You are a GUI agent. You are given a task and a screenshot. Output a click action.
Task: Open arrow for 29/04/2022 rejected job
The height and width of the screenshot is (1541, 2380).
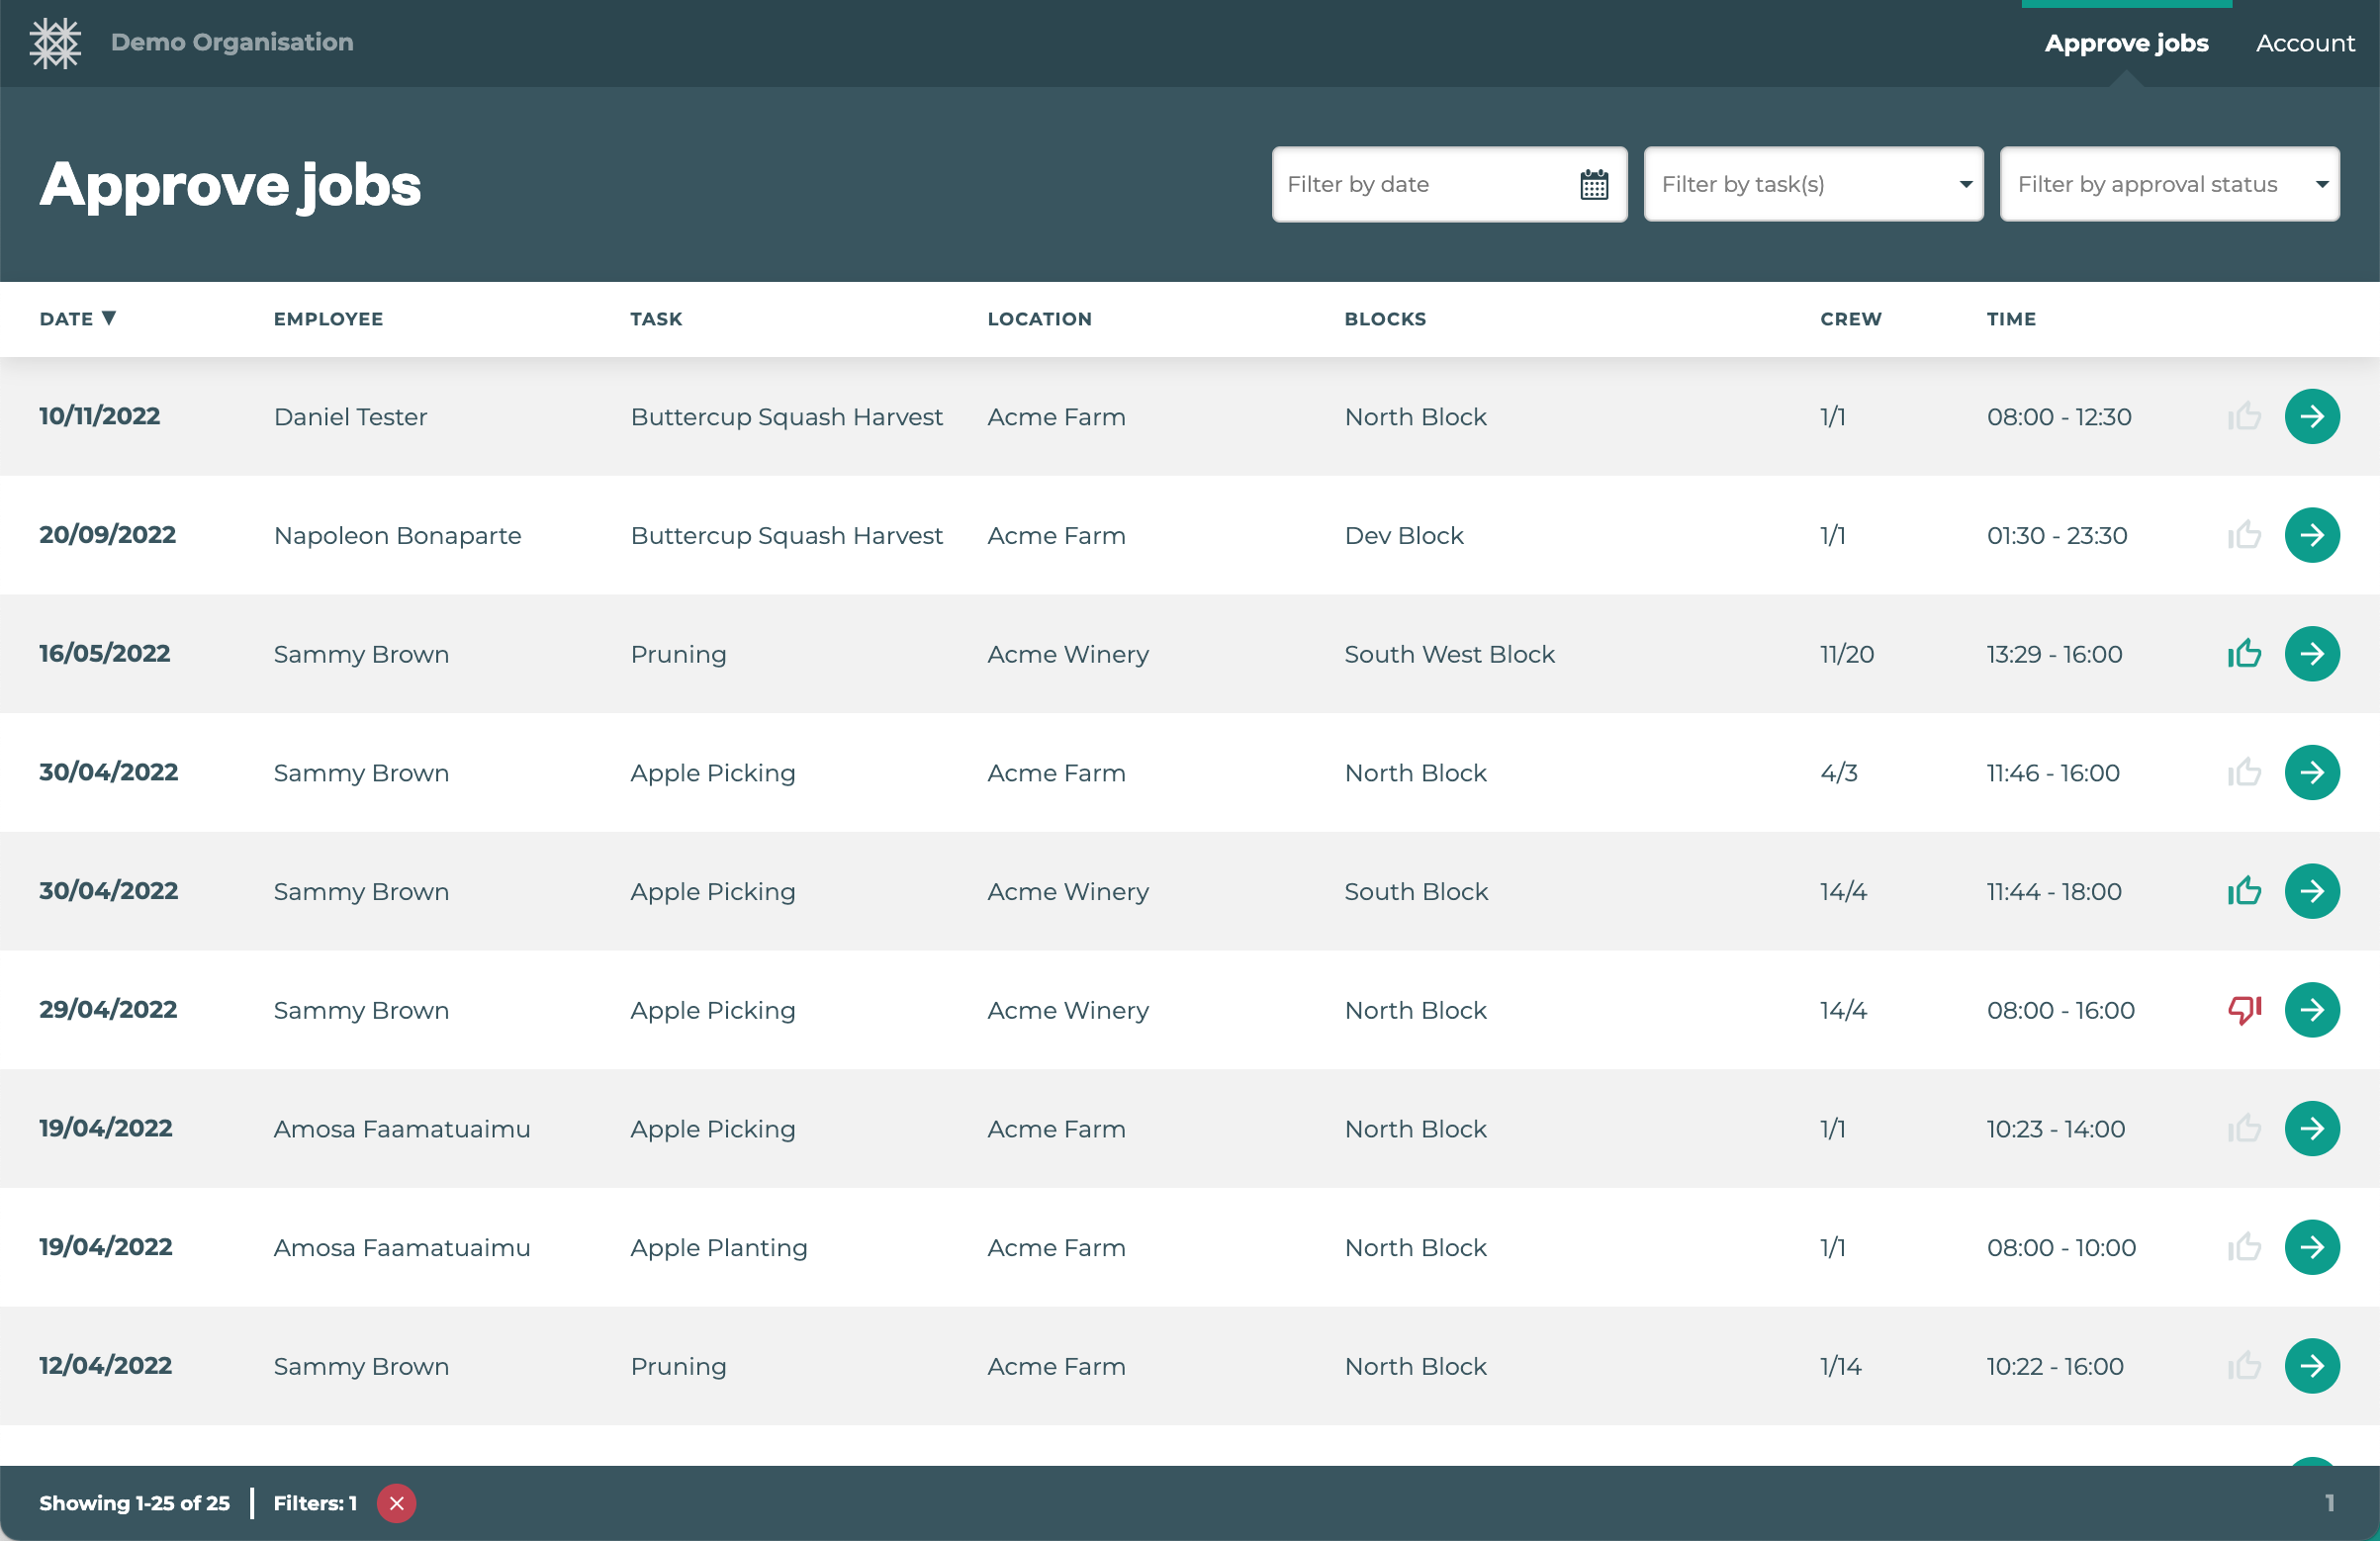(2311, 1010)
